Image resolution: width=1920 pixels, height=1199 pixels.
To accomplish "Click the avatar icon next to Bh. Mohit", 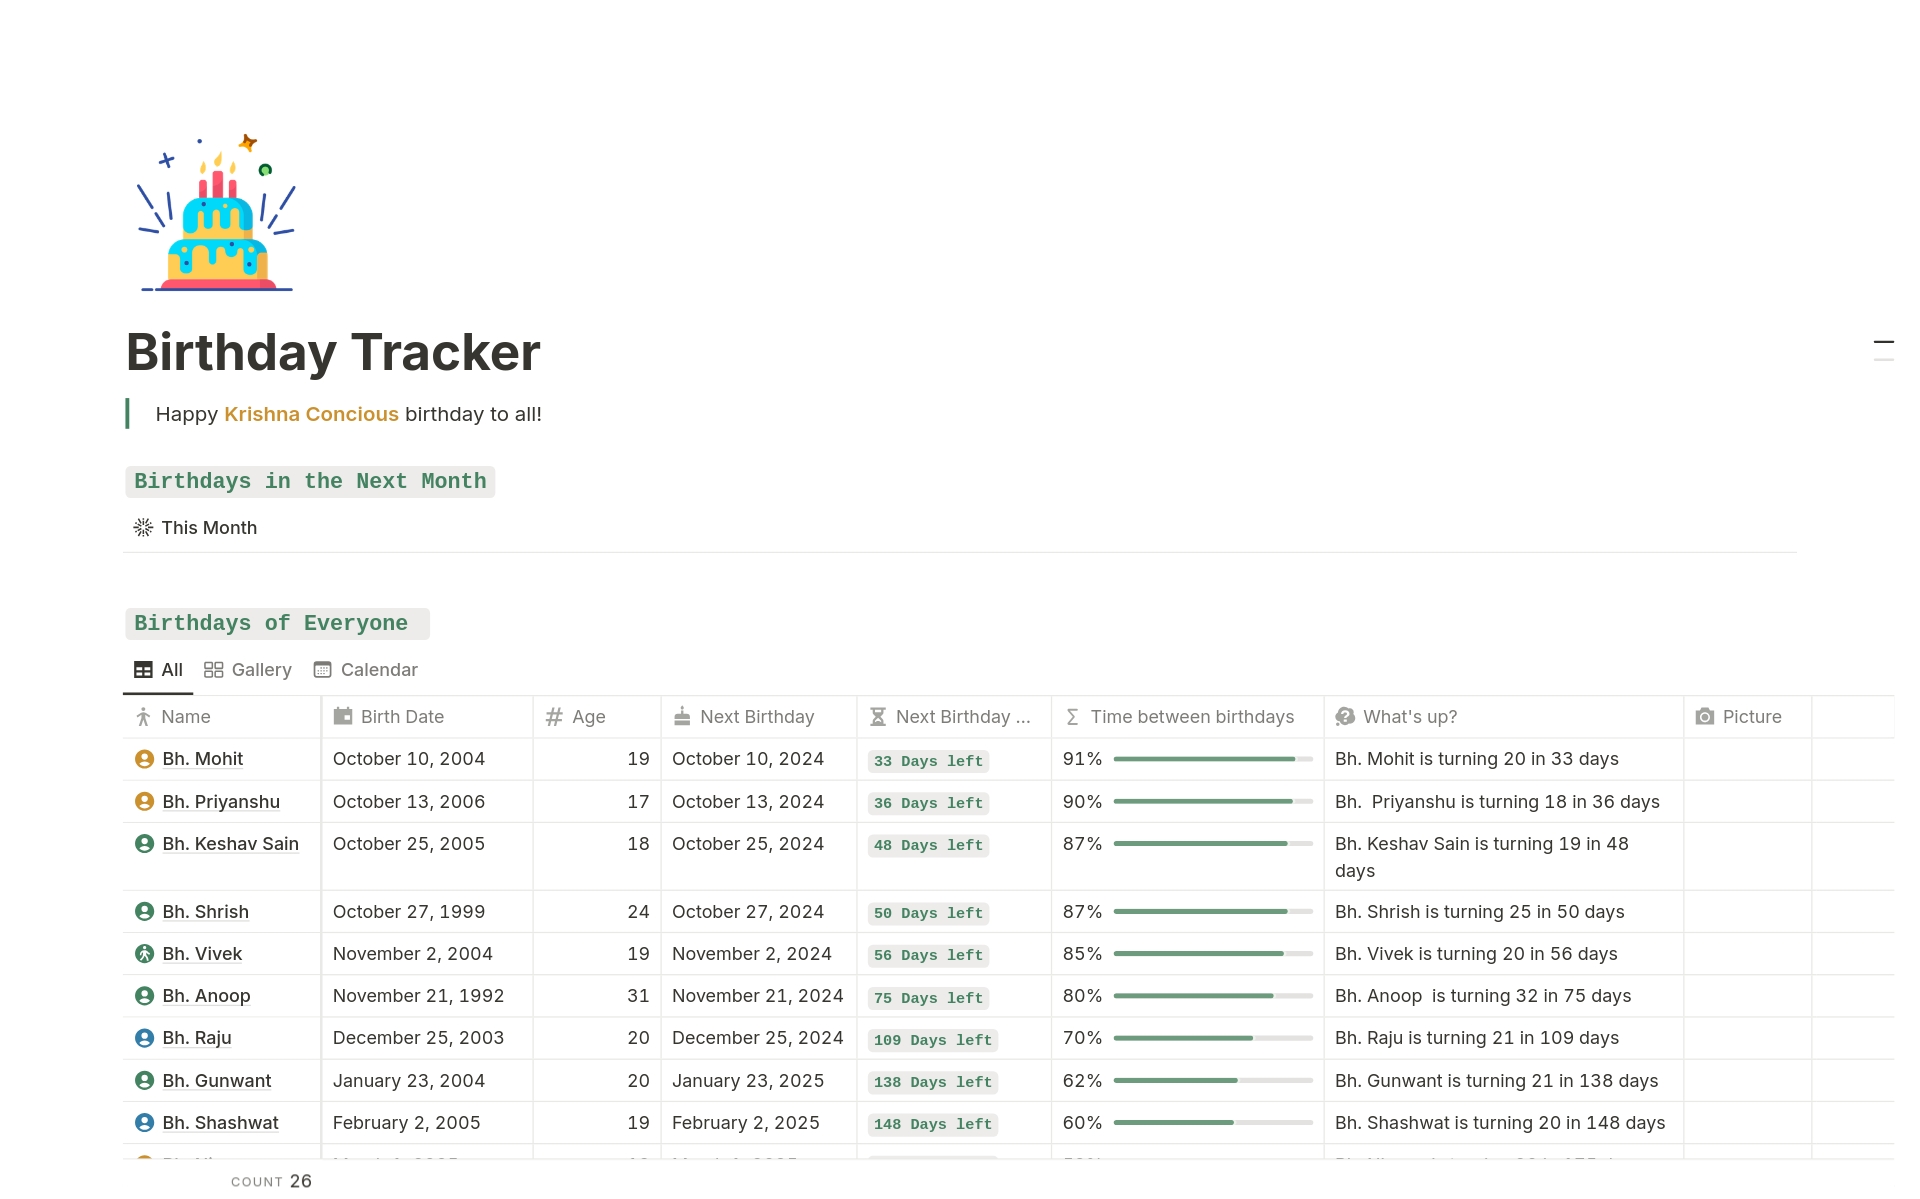I will coord(144,759).
